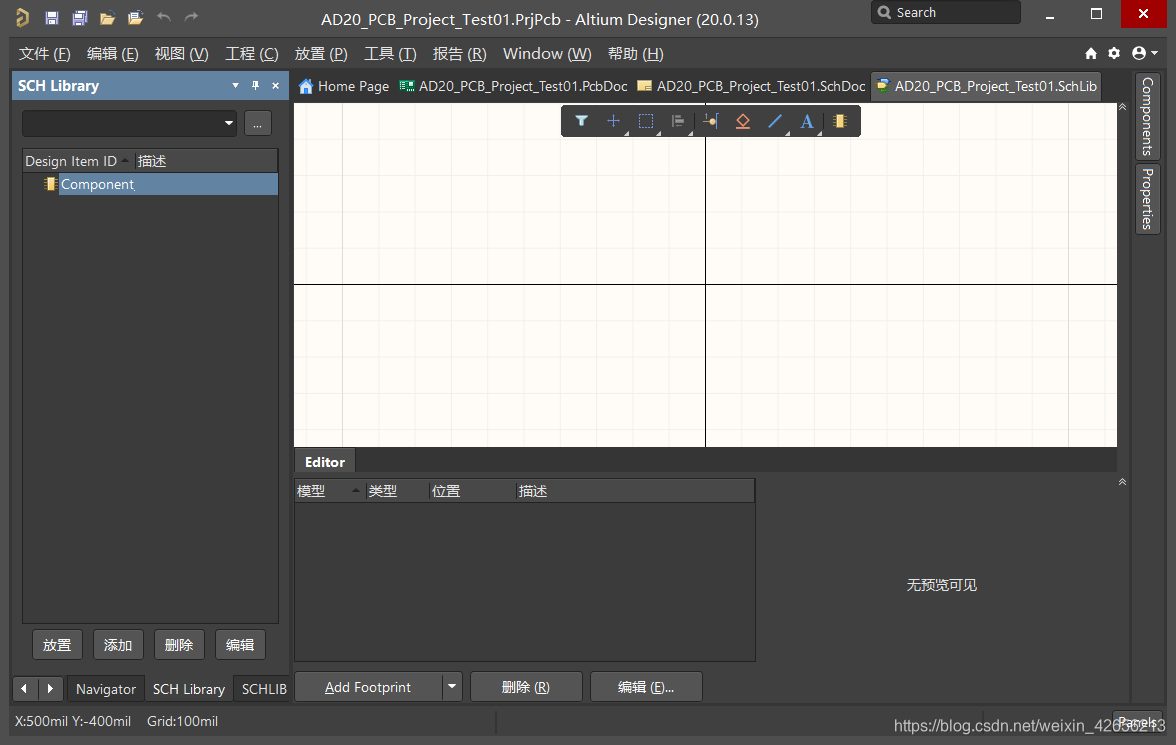
Task: Select the Place Pin tool
Action: (x=710, y=121)
